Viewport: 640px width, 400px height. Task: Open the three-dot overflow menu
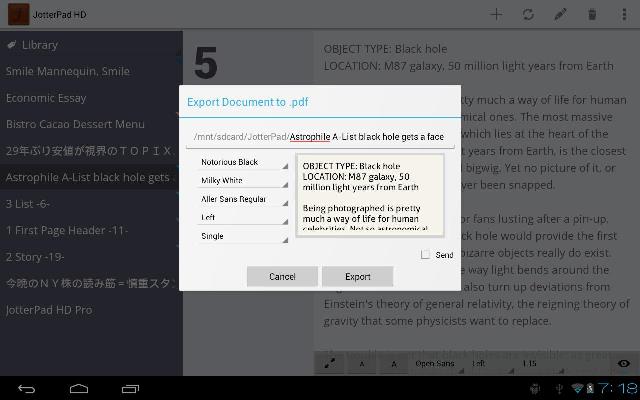point(624,15)
